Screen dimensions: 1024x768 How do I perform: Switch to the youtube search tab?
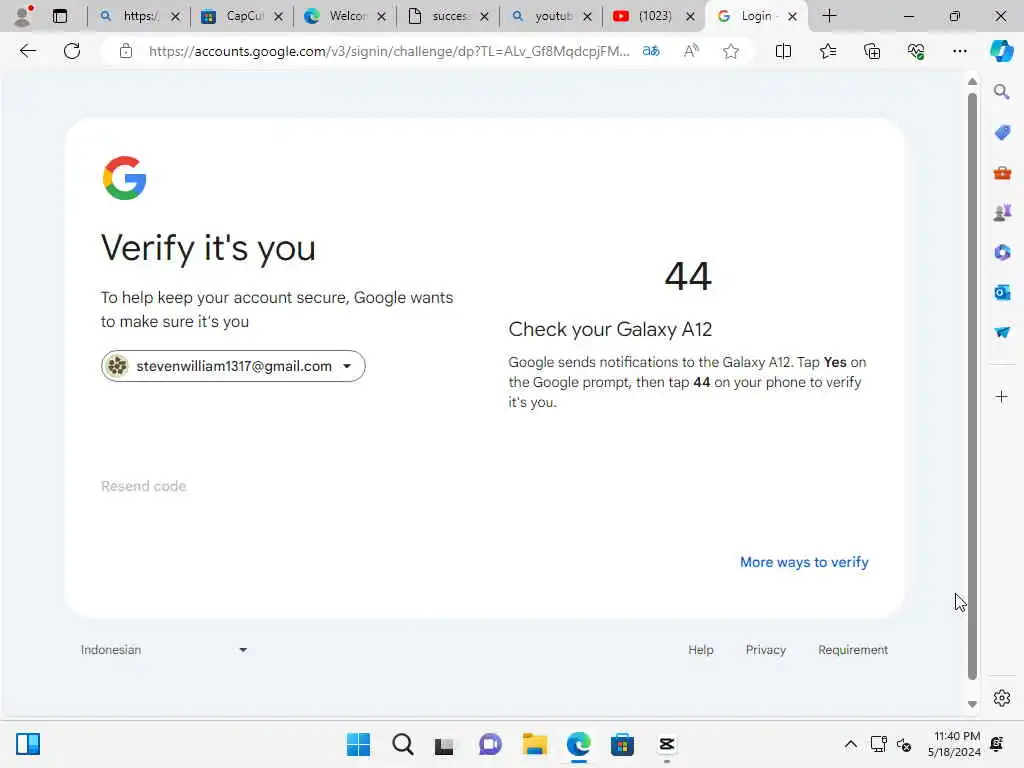[551, 16]
